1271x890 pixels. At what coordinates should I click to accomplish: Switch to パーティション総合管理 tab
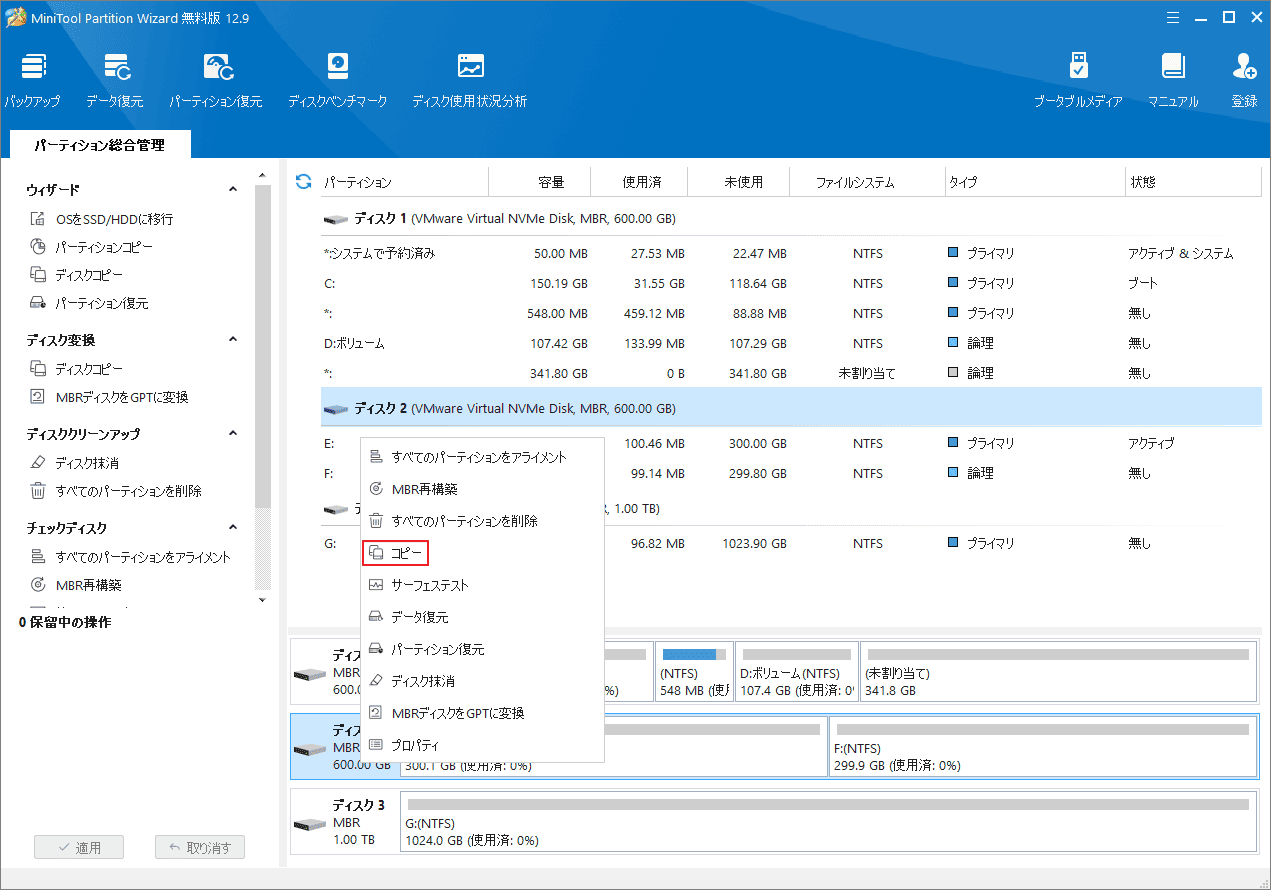[99, 145]
